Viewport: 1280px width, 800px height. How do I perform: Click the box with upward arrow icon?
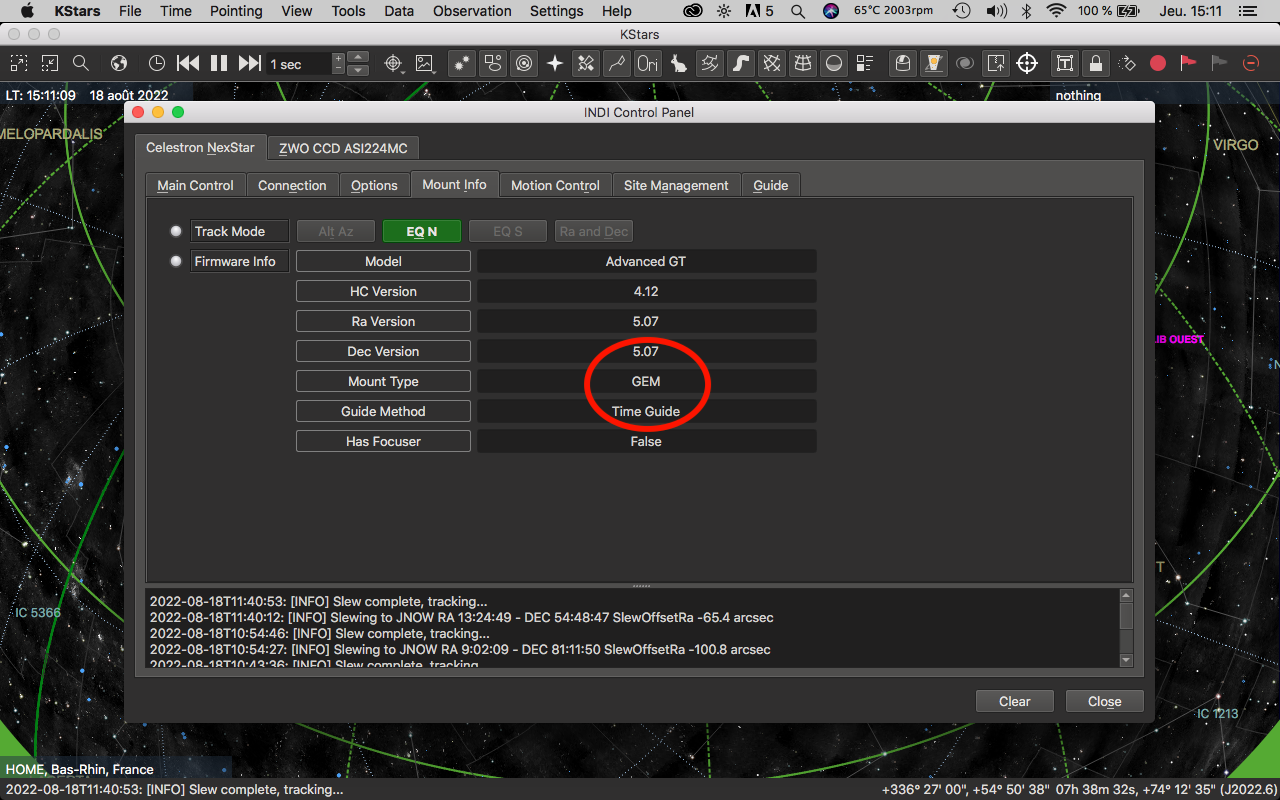point(996,63)
